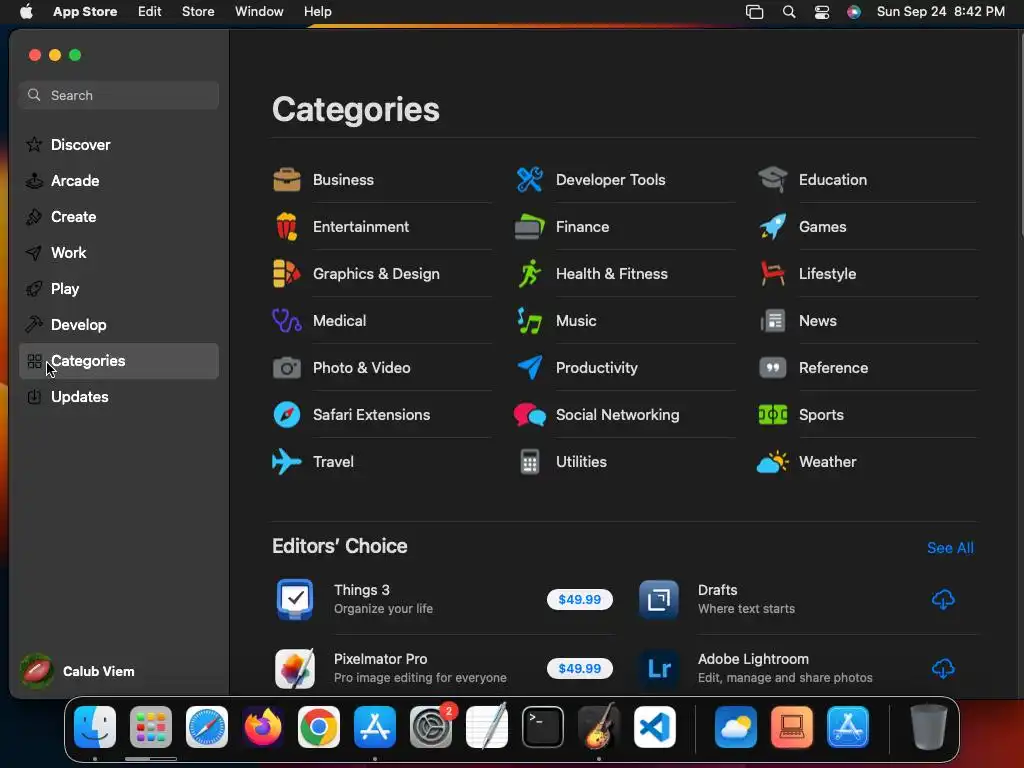Switch to the Work sidebar section
The height and width of the screenshot is (768, 1024).
tap(119, 253)
